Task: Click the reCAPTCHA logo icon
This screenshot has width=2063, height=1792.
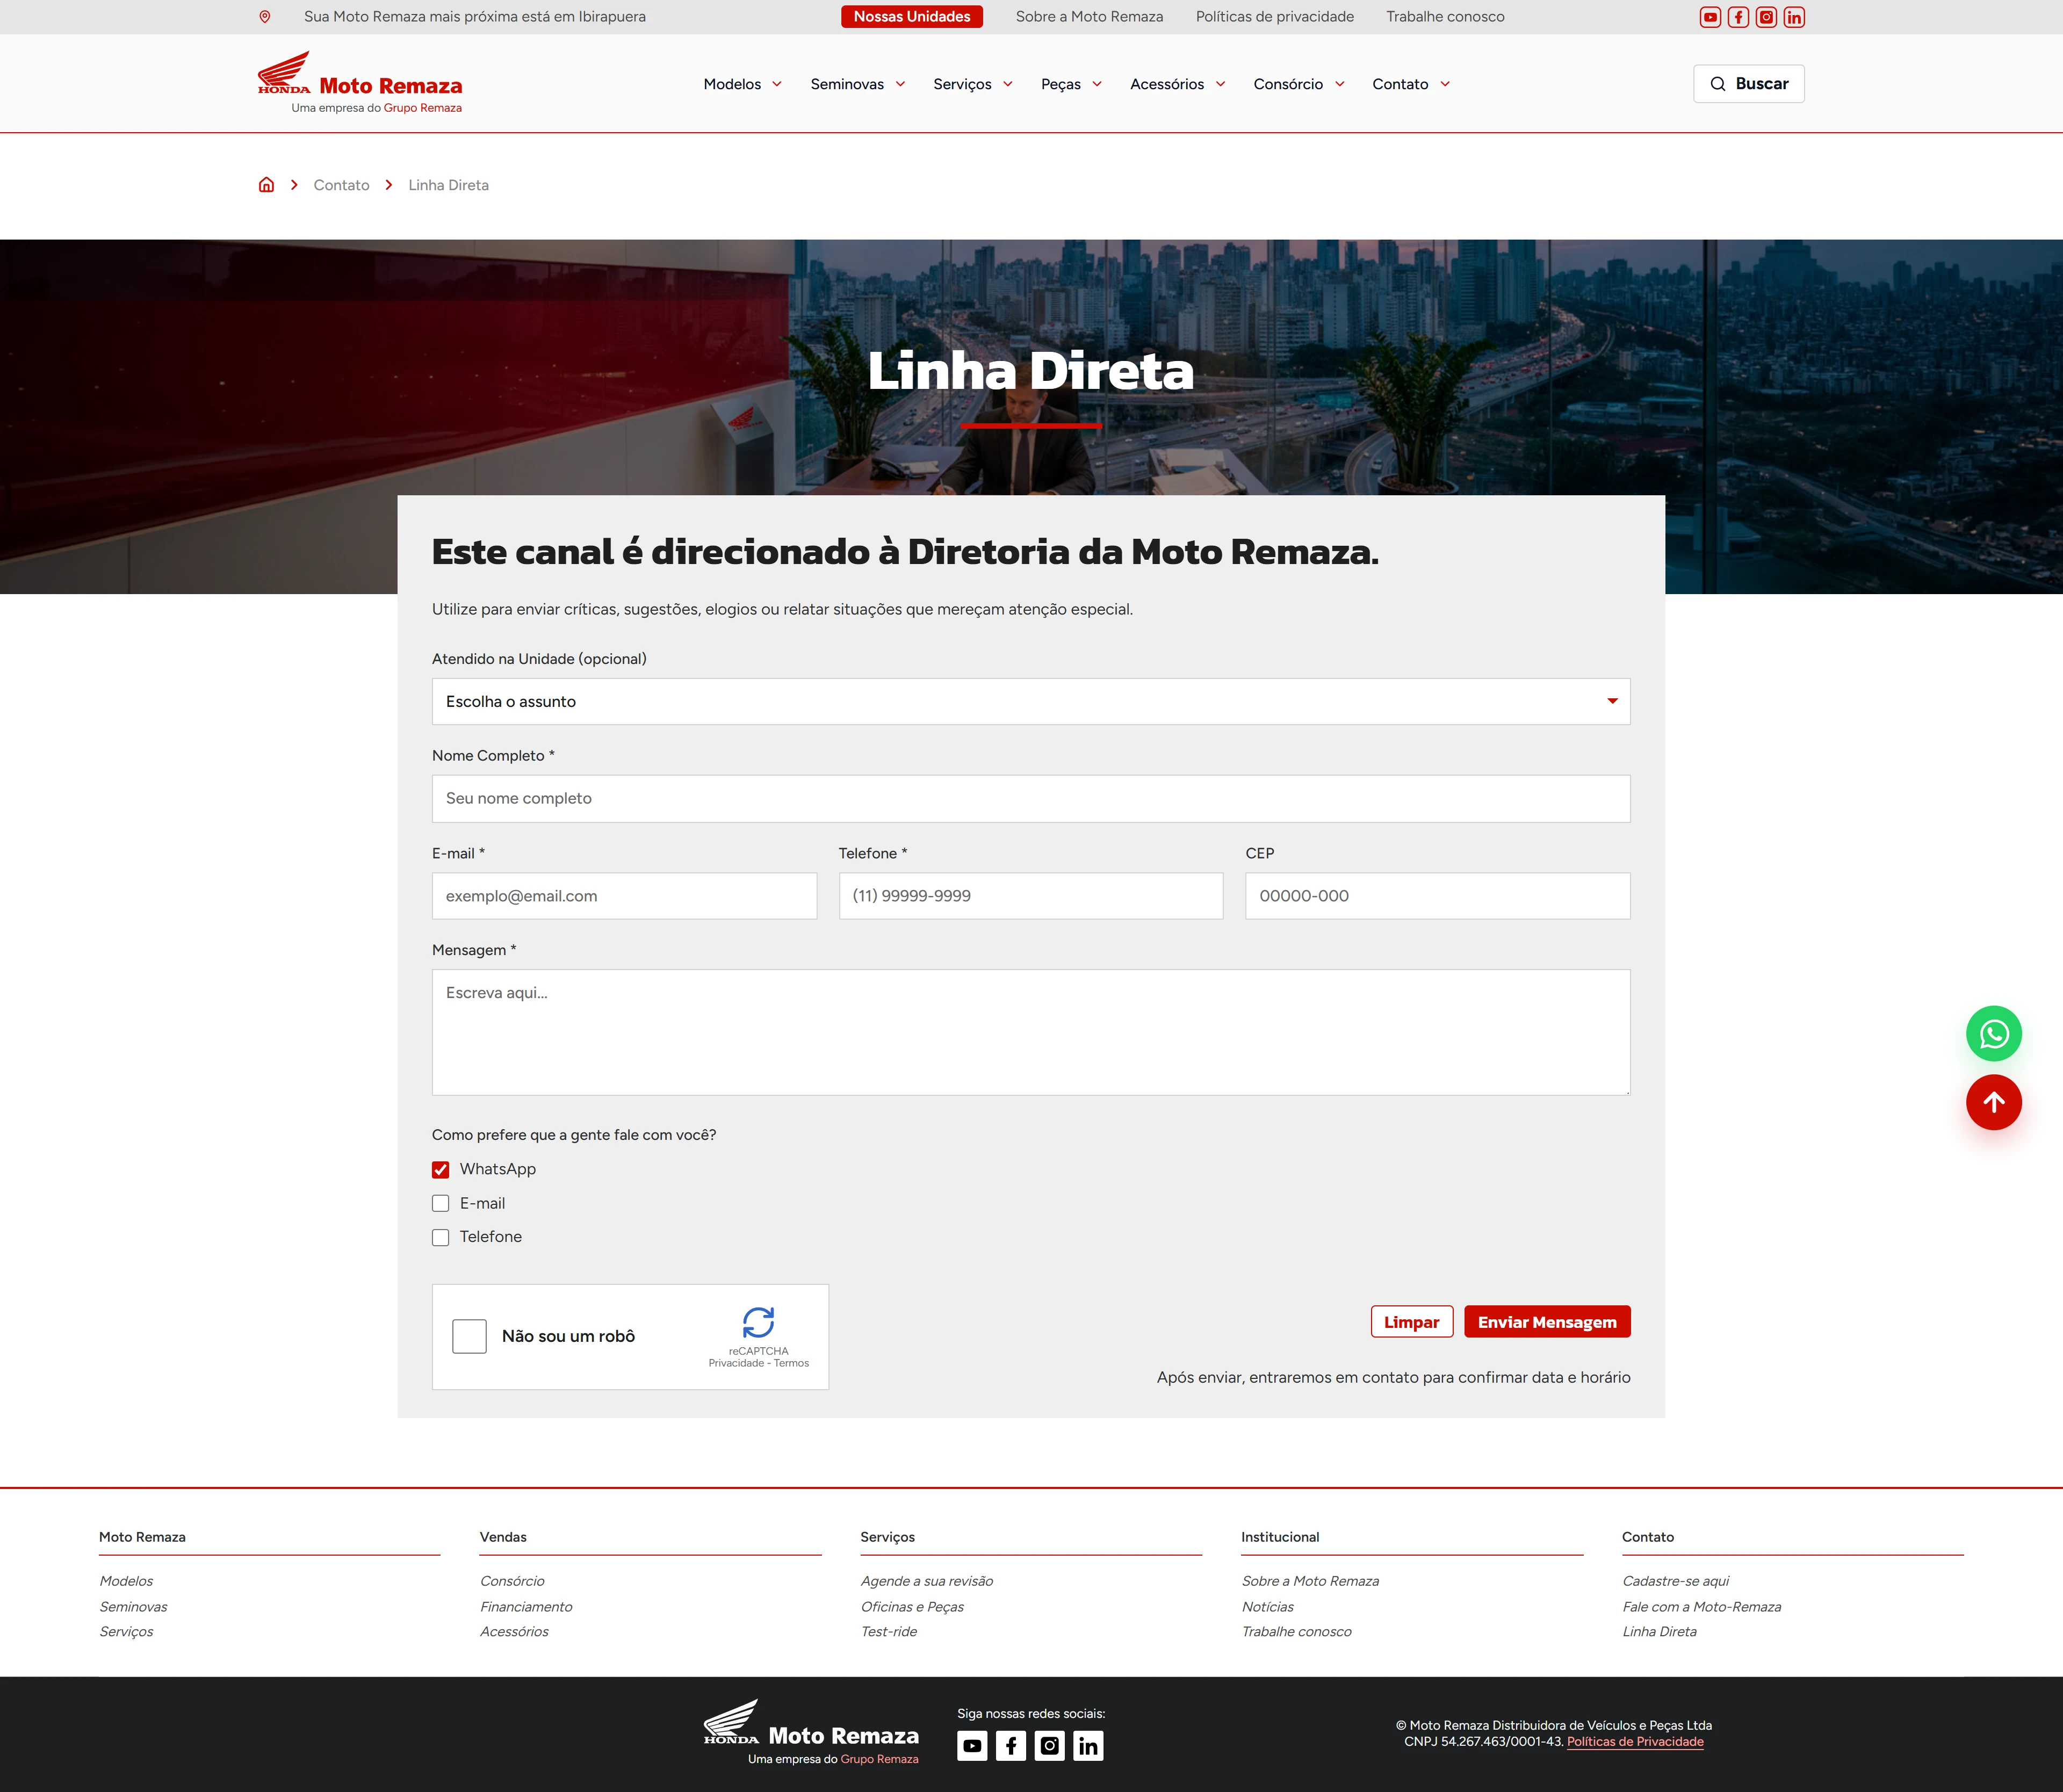Action: pos(758,1322)
